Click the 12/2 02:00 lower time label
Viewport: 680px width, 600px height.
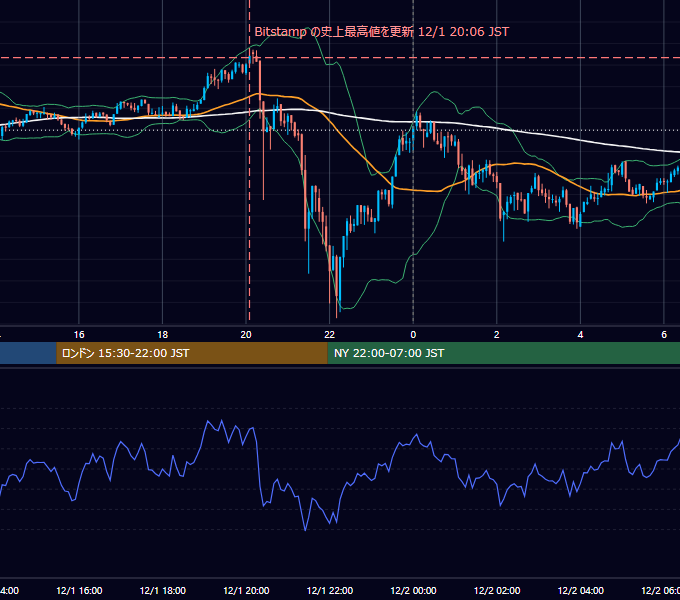click(x=497, y=590)
